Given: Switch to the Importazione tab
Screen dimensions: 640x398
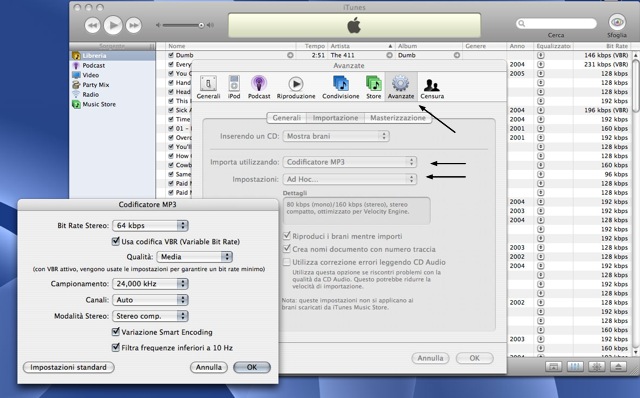Looking at the screenshot, I should coord(335,118).
